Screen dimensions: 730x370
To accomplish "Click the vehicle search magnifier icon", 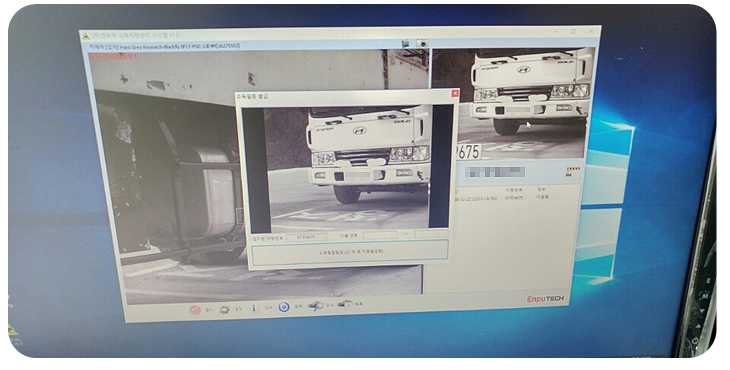I will click(315, 306).
